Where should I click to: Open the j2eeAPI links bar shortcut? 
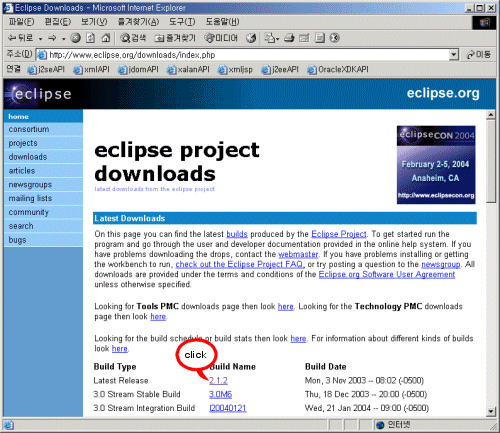point(280,69)
